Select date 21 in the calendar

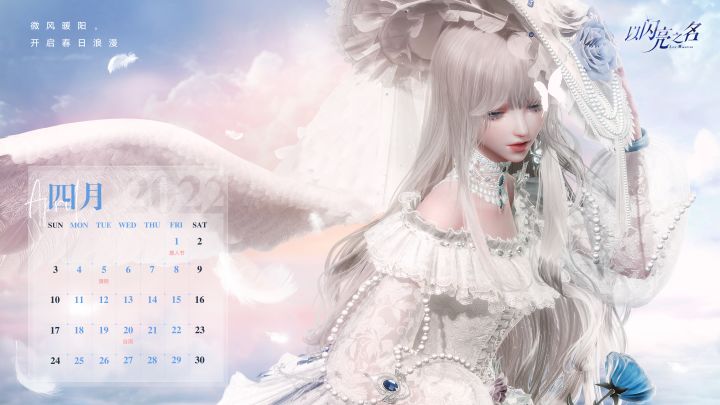coord(152,330)
